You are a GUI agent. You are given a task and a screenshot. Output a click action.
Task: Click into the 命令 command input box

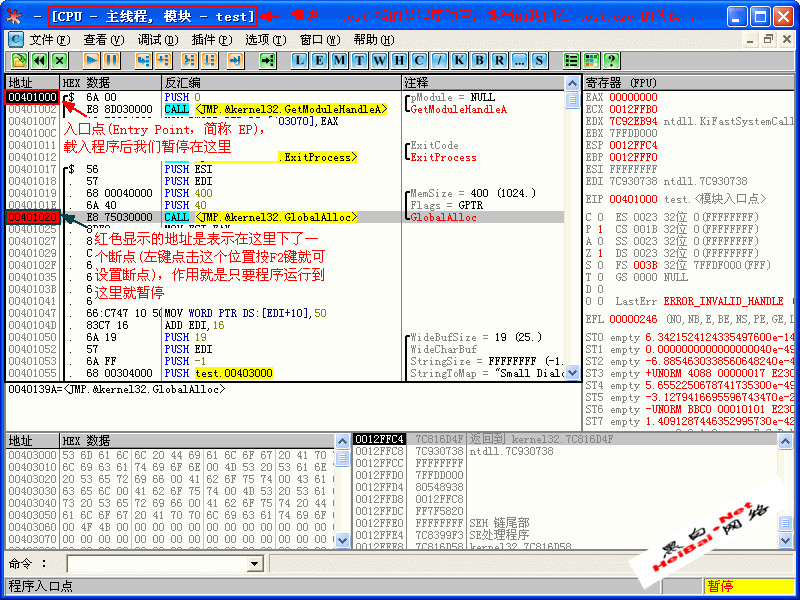point(157,564)
